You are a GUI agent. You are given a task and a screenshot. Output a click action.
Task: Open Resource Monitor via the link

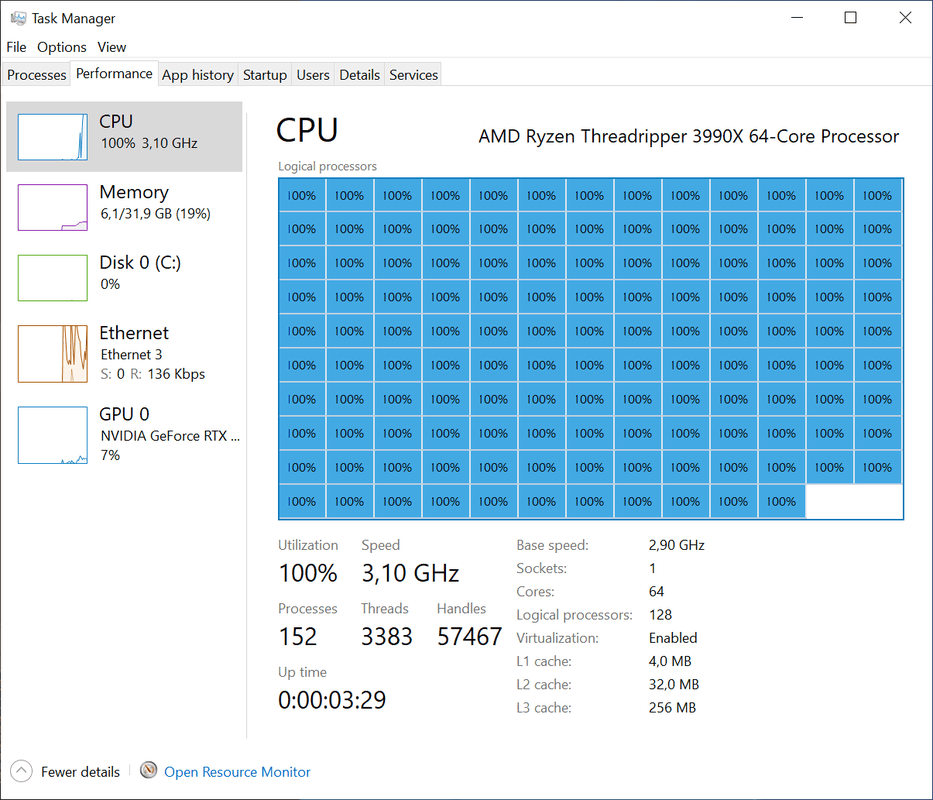point(236,771)
